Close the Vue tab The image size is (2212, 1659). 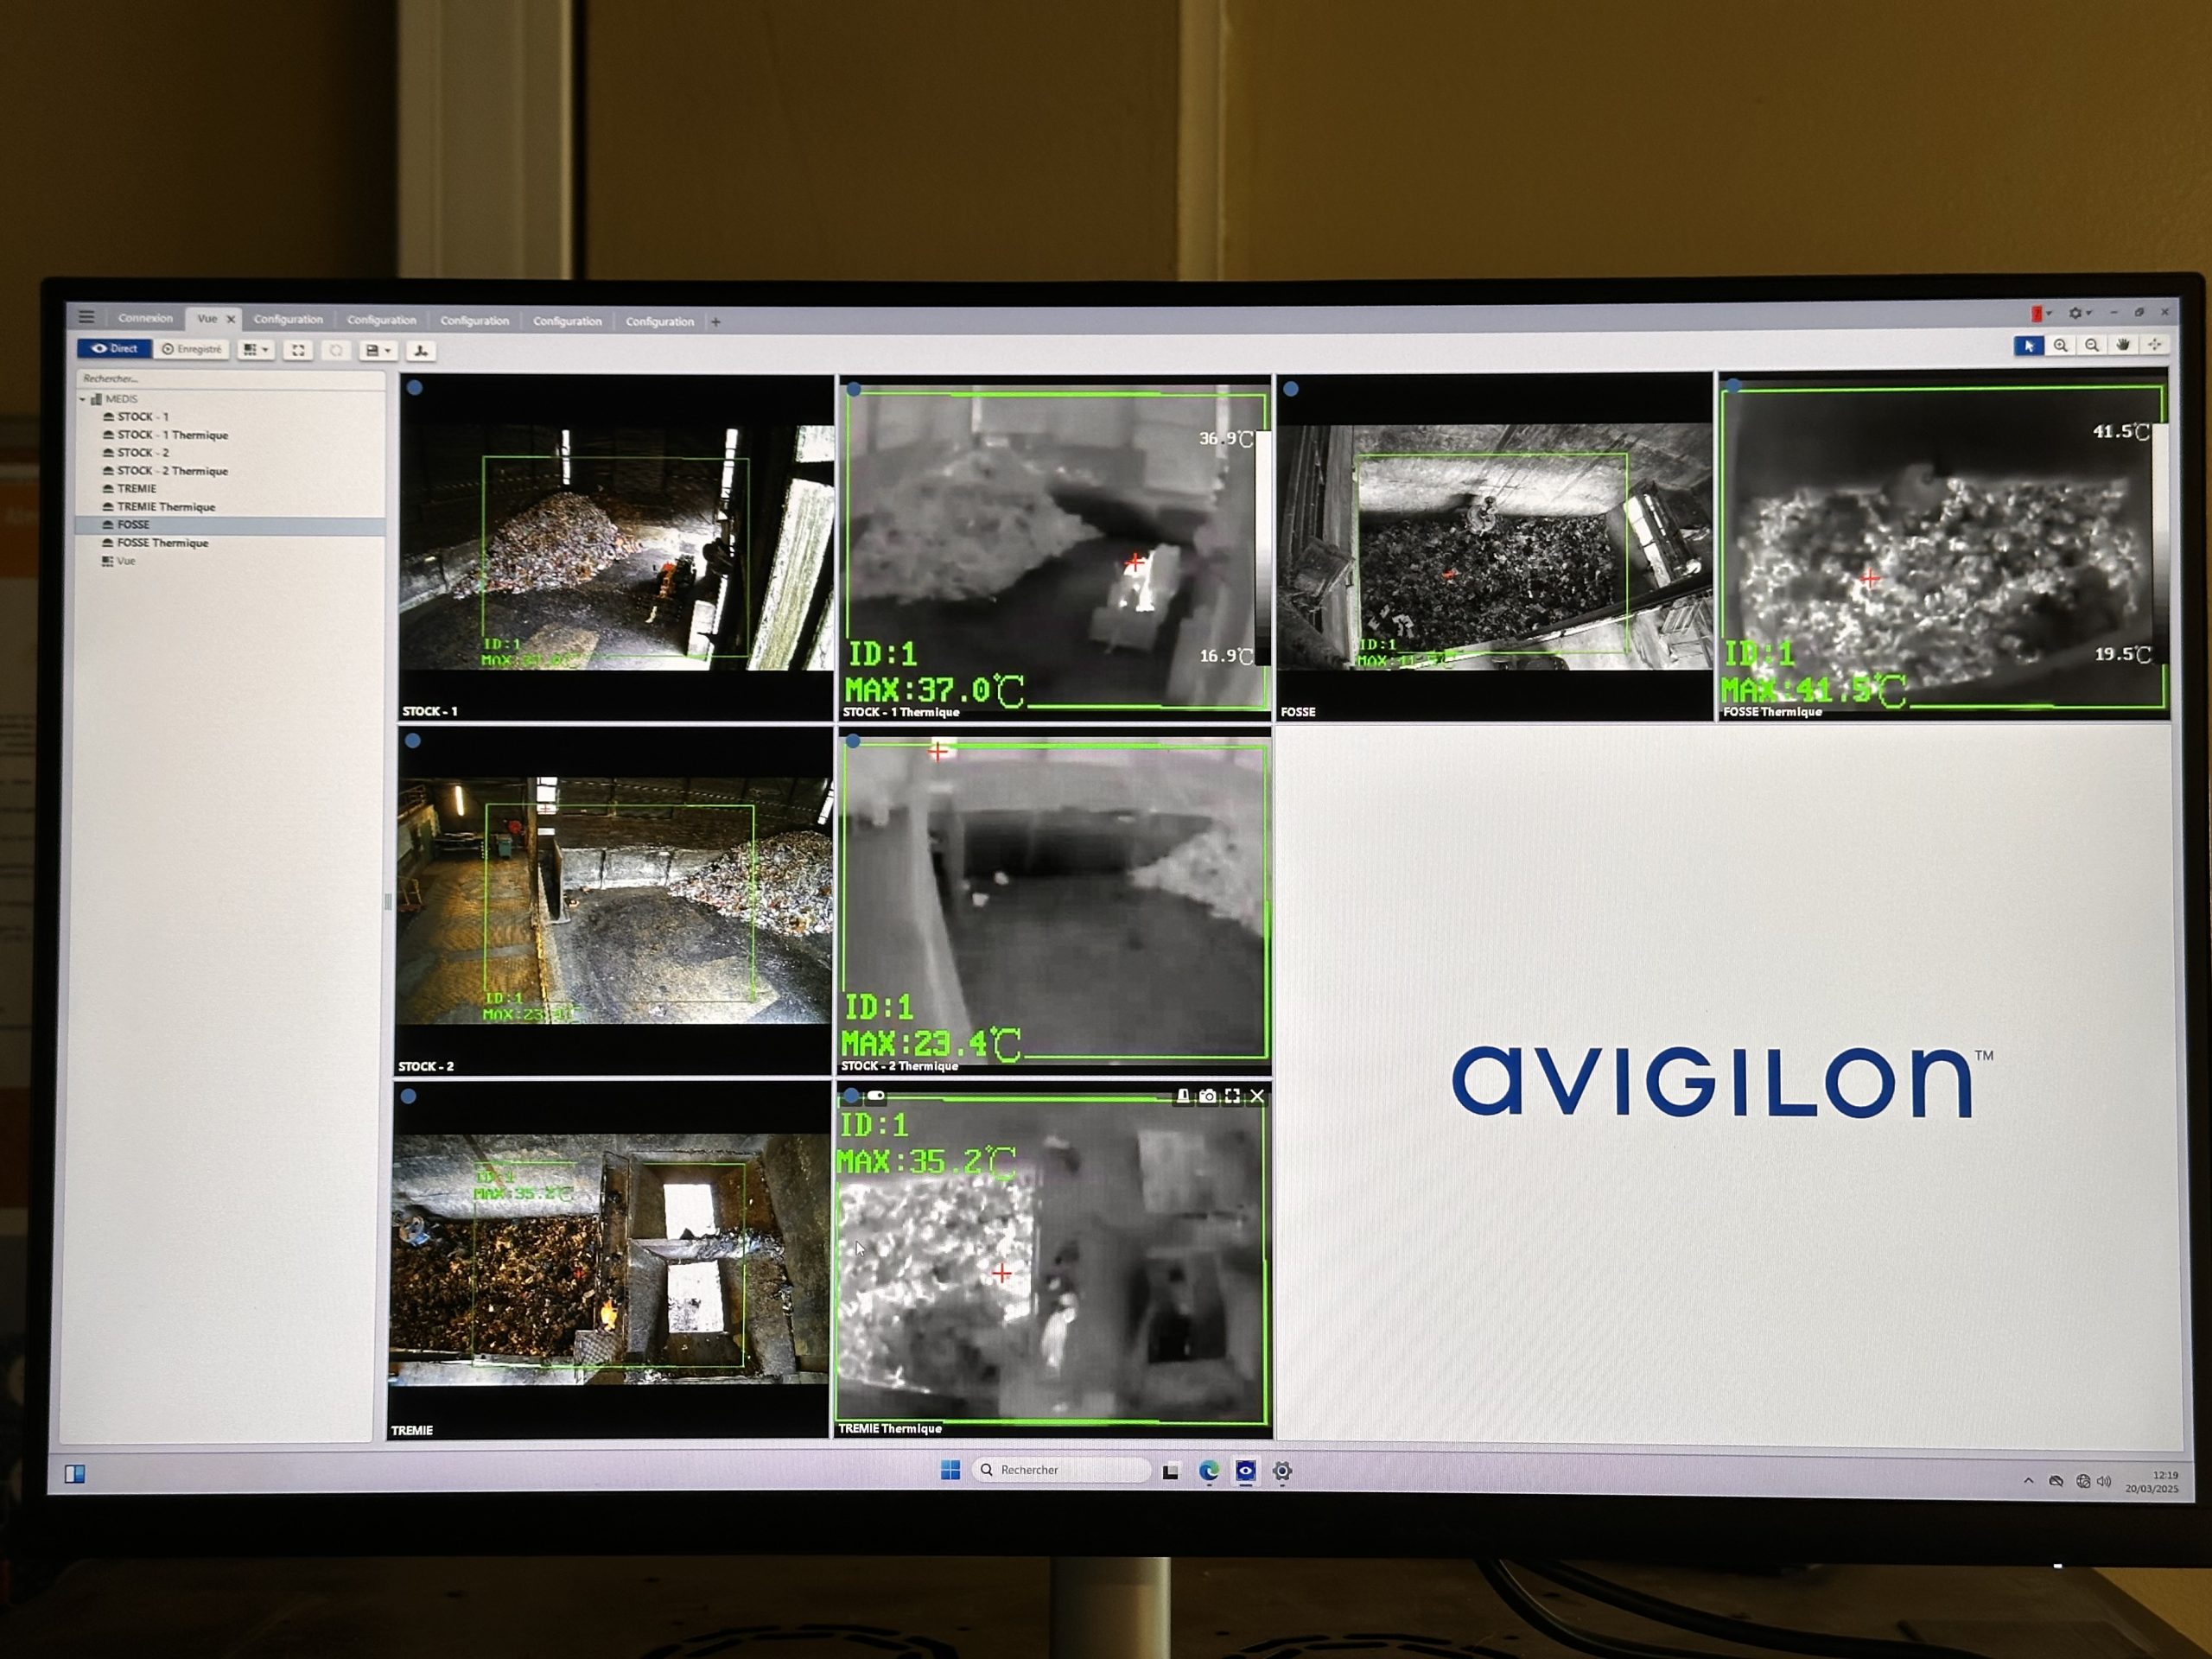231,319
